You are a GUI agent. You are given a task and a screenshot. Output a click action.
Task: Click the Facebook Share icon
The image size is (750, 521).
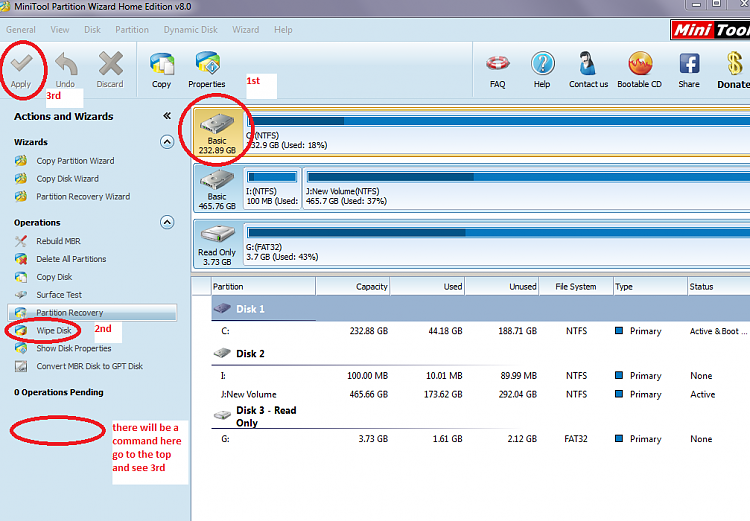coord(689,63)
